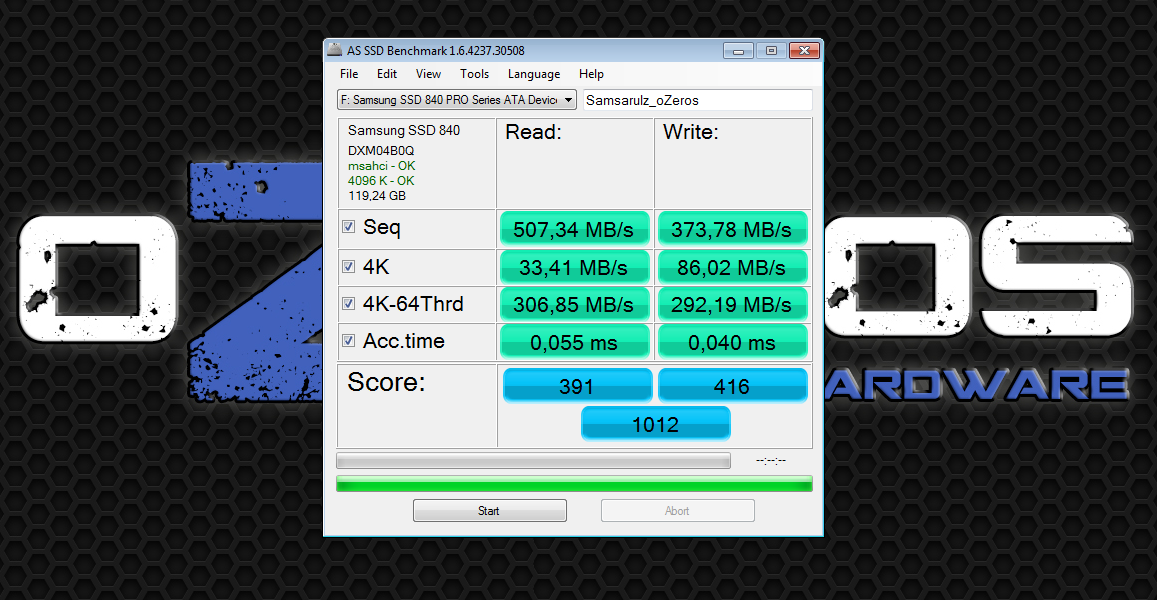1157x600 pixels.
Task: Close the AS SSD Benchmark window
Action: (x=804, y=51)
